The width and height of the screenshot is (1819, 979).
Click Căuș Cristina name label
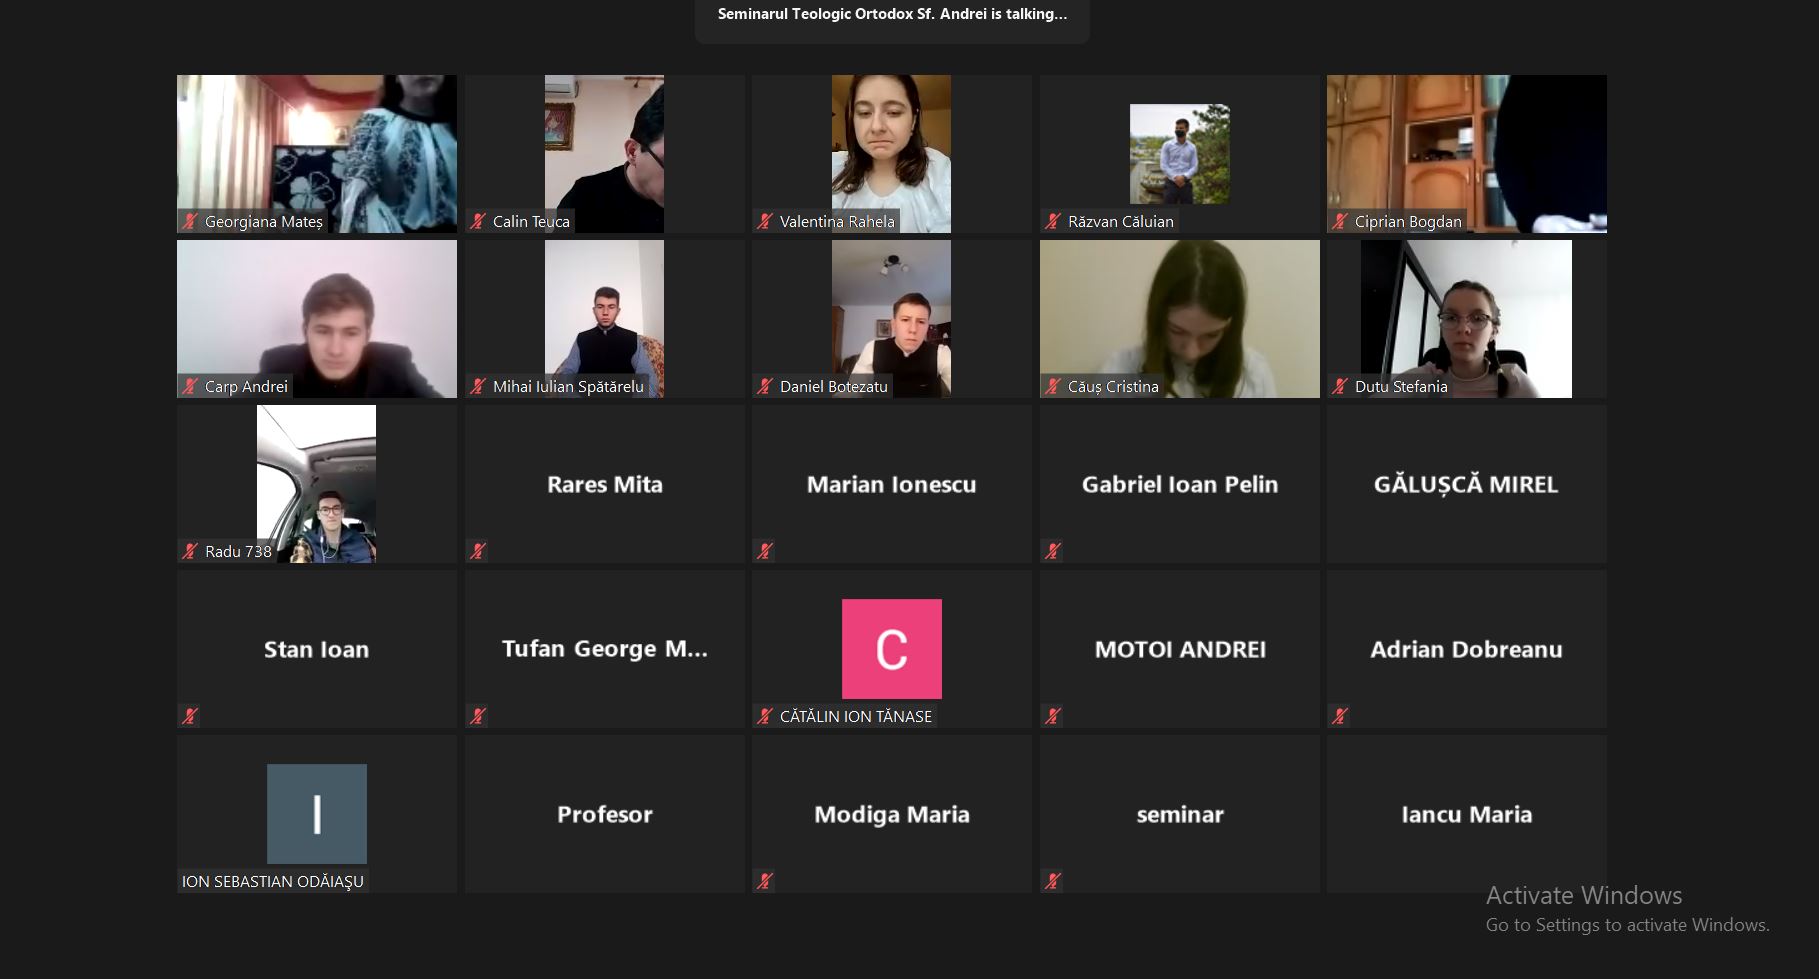(x=1113, y=386)
